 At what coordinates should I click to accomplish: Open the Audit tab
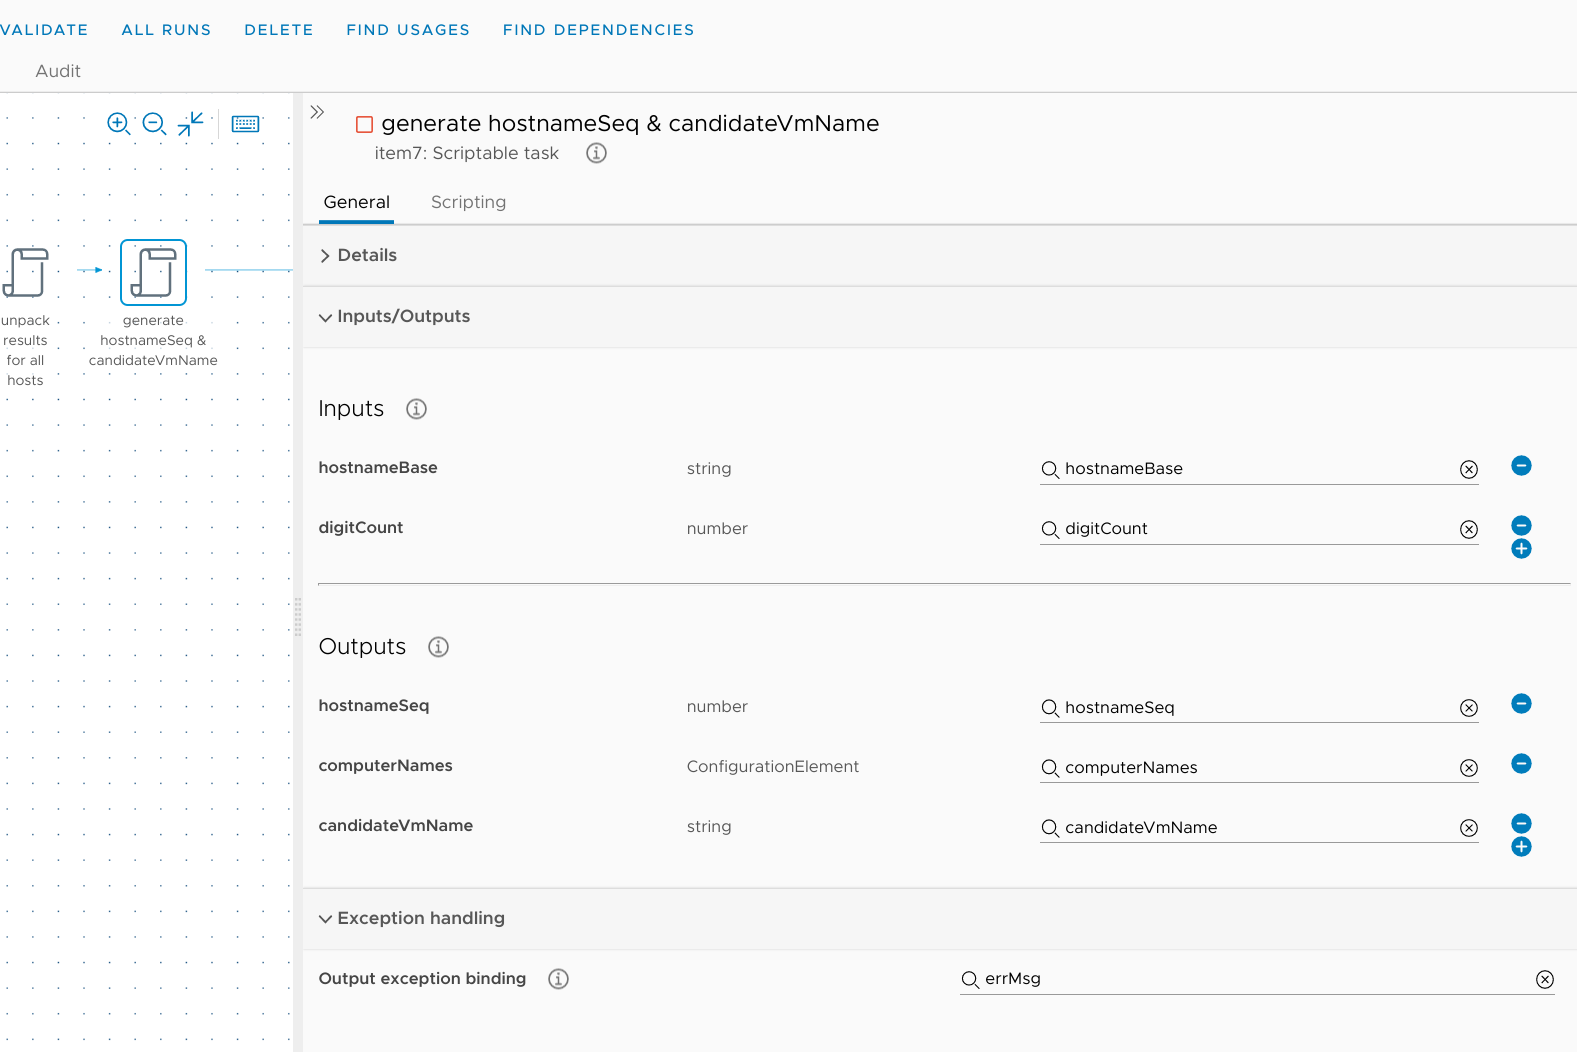[58, 71]
